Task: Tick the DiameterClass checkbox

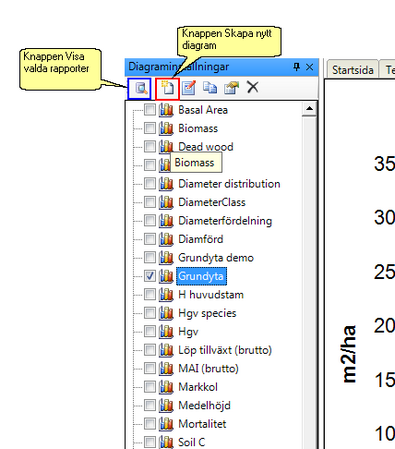Action: (x=150, y=202)
